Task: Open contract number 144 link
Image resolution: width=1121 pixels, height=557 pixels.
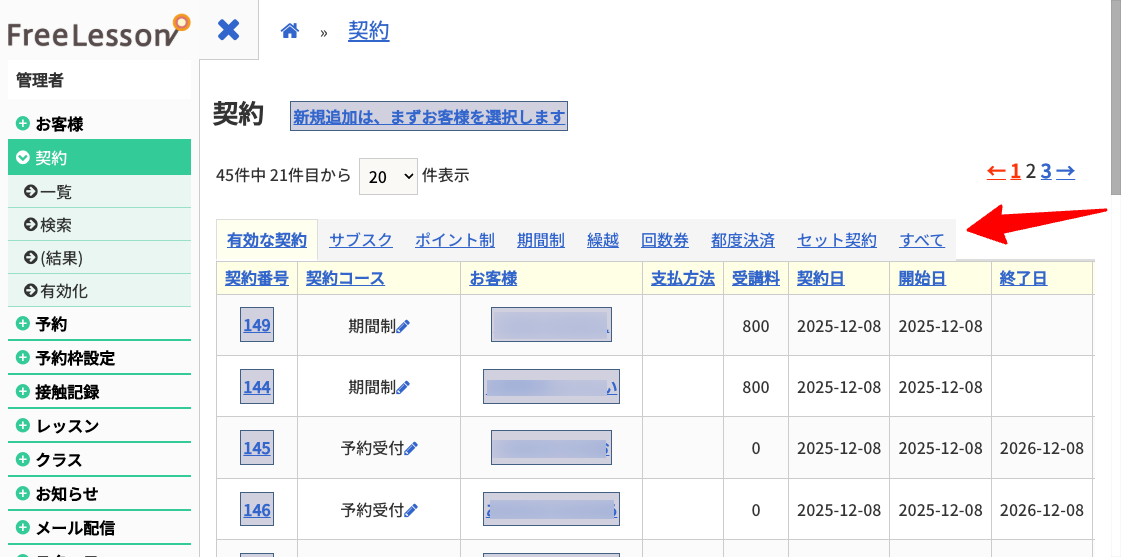Action: pos(257,387)
